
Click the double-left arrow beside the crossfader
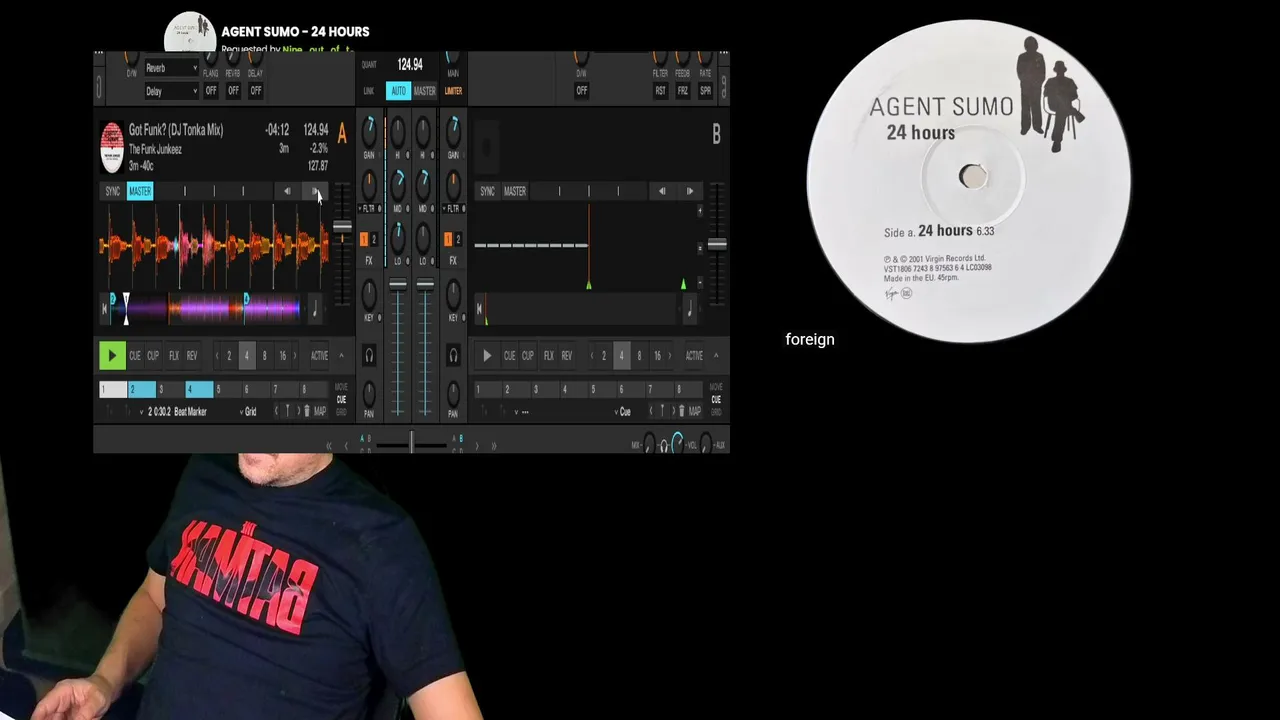(x=329, y=445)
